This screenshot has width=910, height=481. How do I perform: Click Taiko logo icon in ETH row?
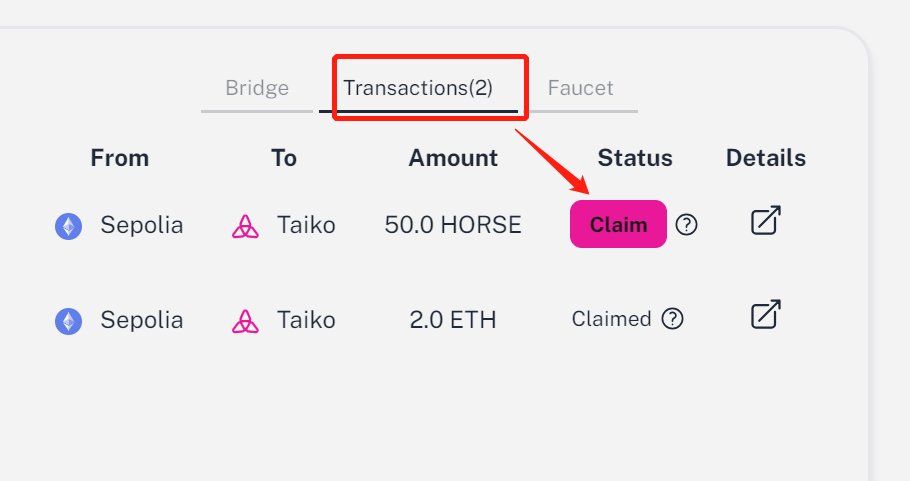click(245, 321)
